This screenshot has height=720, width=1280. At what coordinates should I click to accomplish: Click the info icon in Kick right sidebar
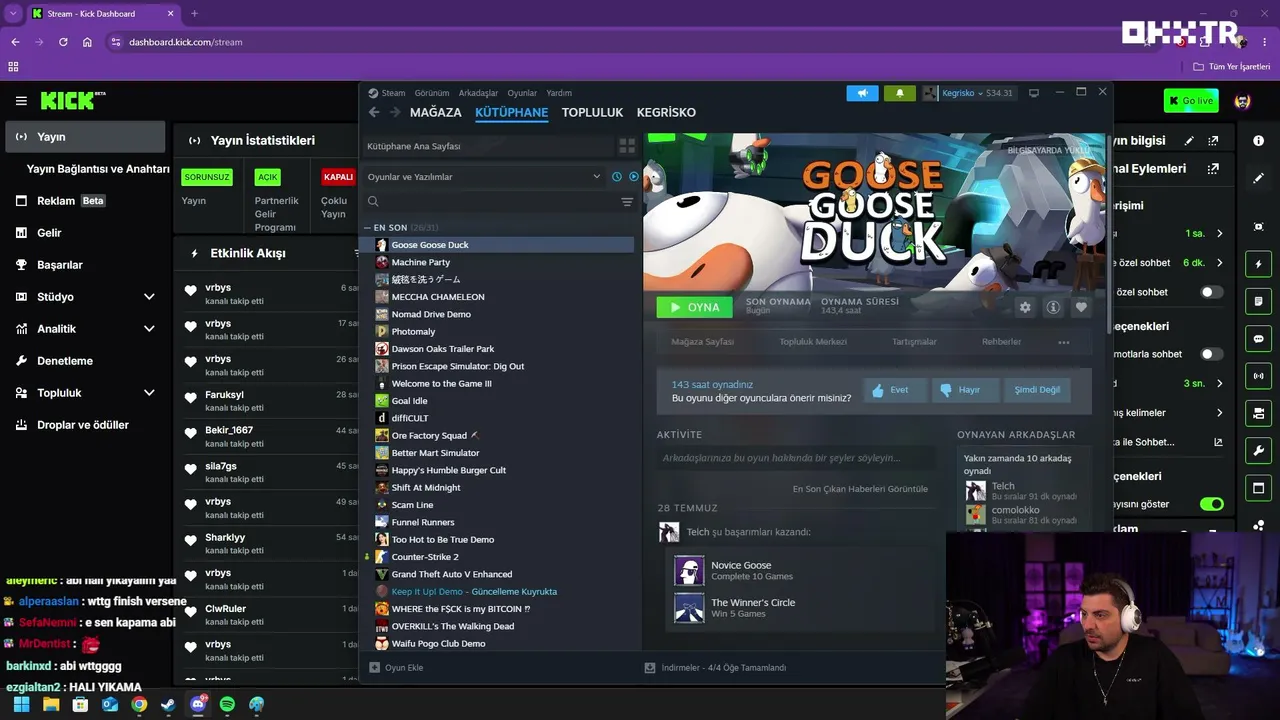click(1259, 141)
